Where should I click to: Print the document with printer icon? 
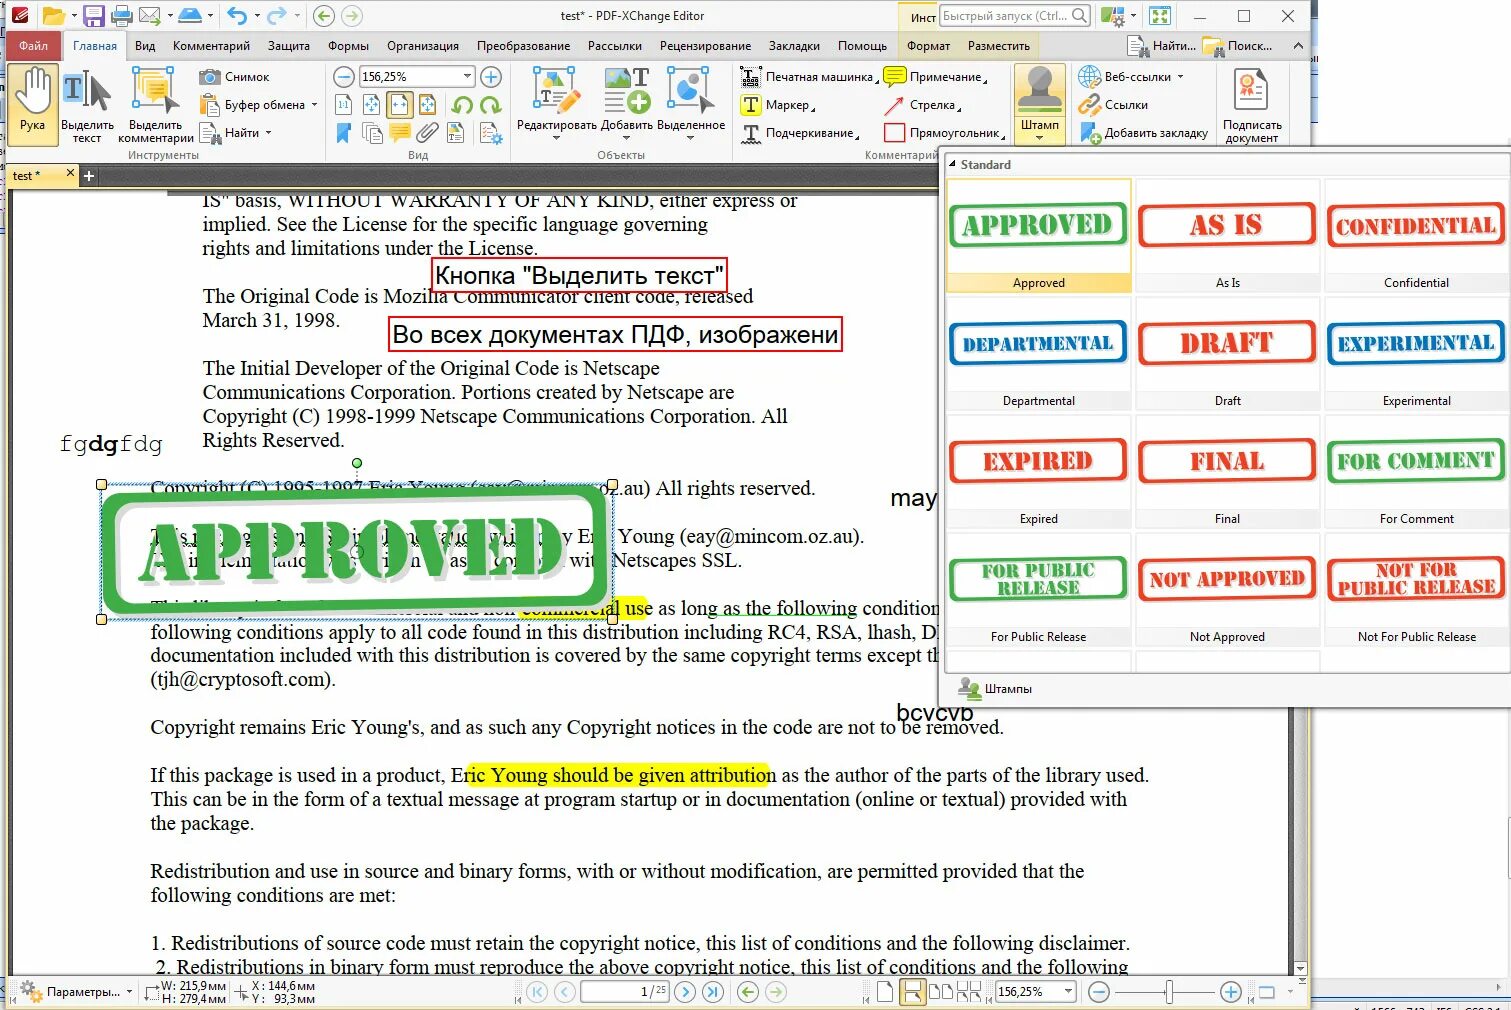(x=122, y=15)
